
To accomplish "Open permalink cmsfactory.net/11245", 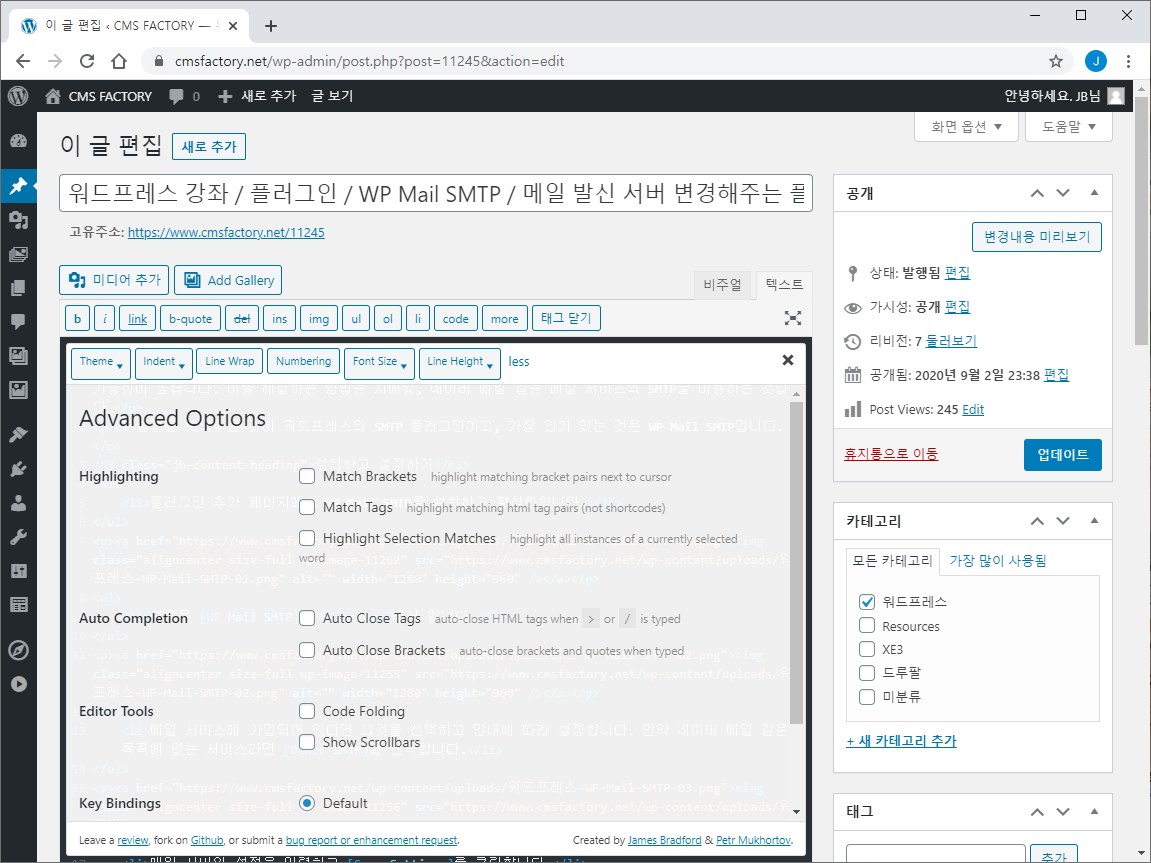I will [226, 233].
